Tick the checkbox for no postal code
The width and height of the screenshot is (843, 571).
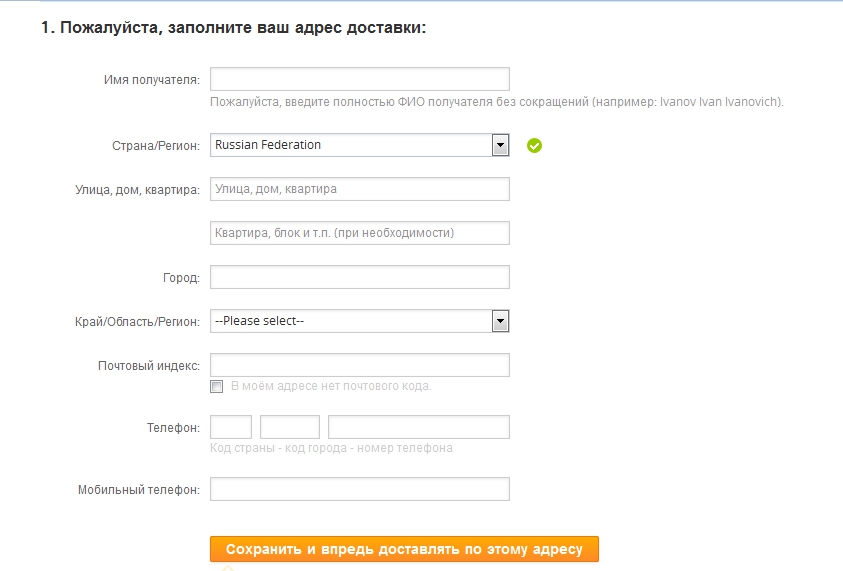click(217, 387)
